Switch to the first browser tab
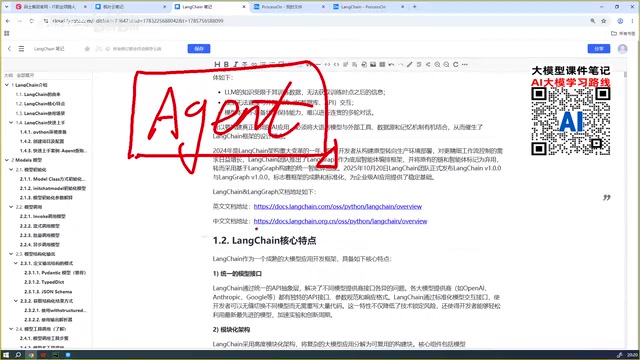 click(x=51, y=7)
